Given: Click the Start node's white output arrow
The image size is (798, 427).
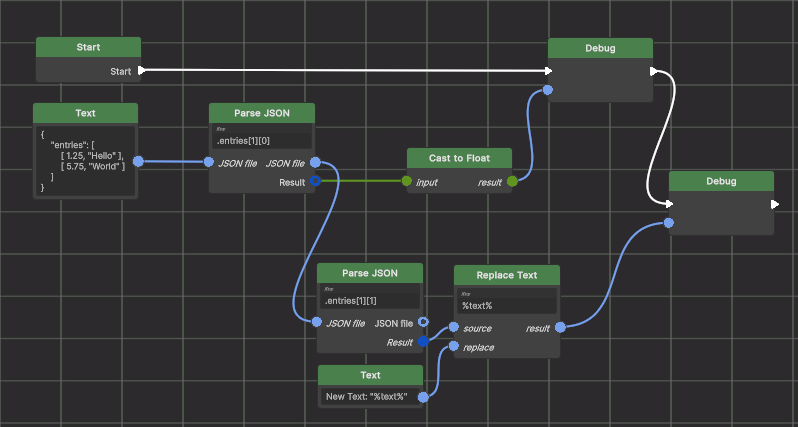Looking at the screenshot, I should (141, 71).
